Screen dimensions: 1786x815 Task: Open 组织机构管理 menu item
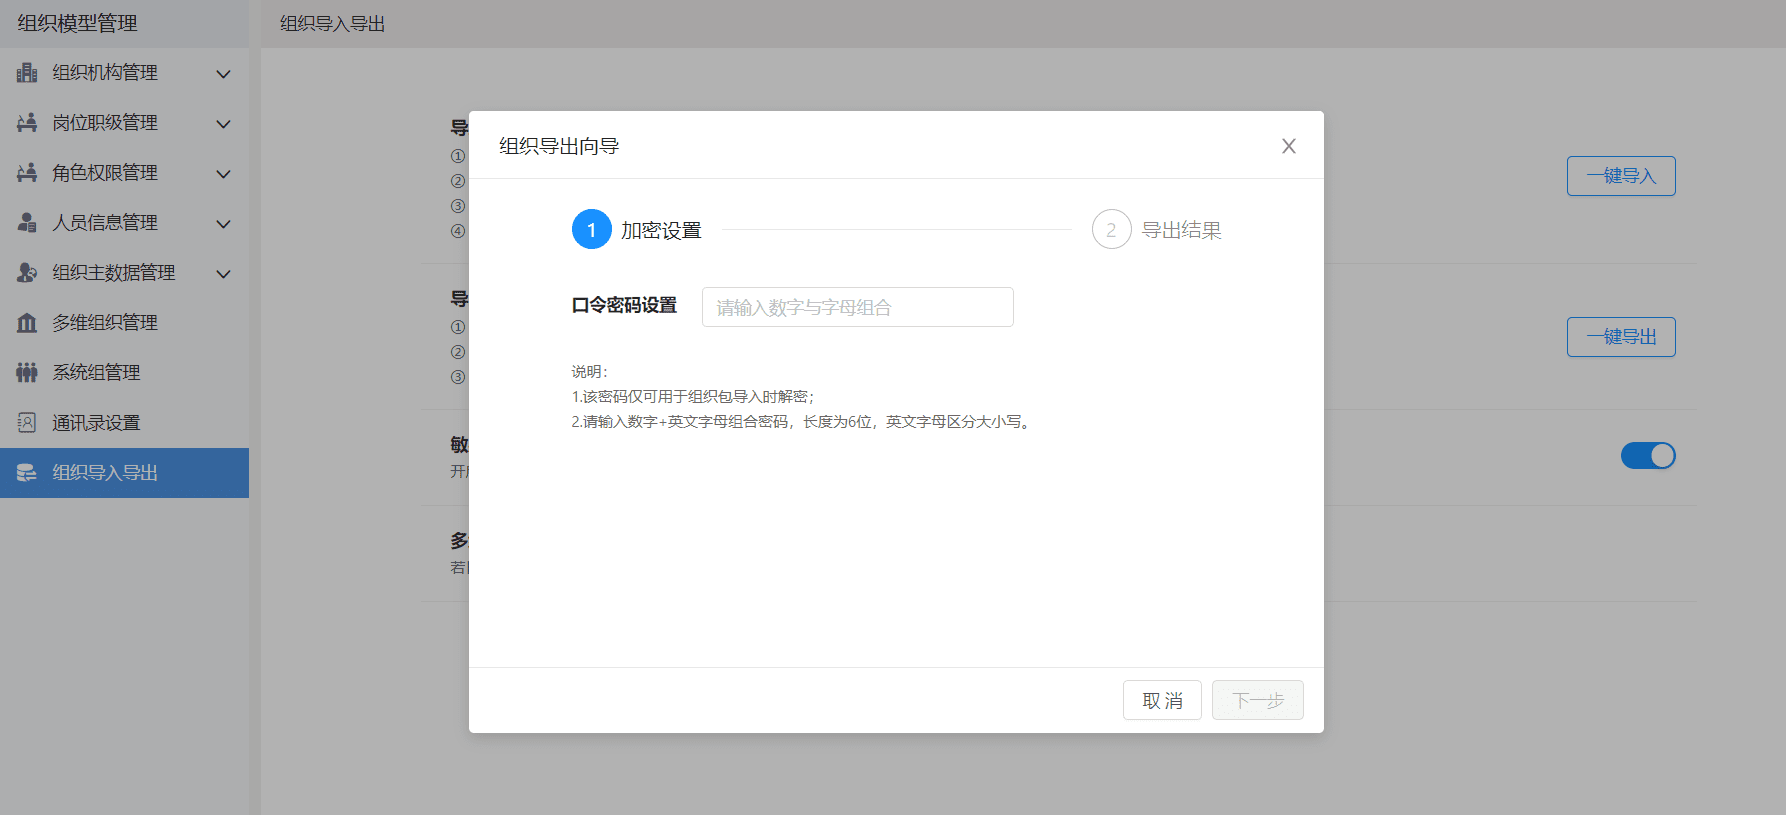point(124,73)
